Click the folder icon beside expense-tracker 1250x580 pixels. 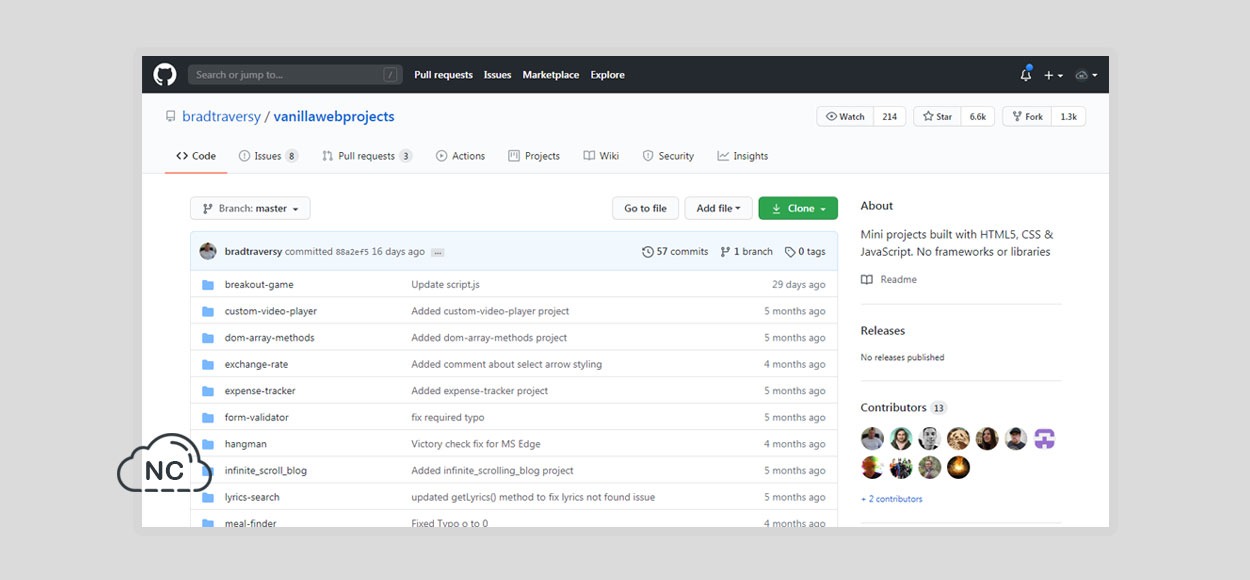[208, 391]
